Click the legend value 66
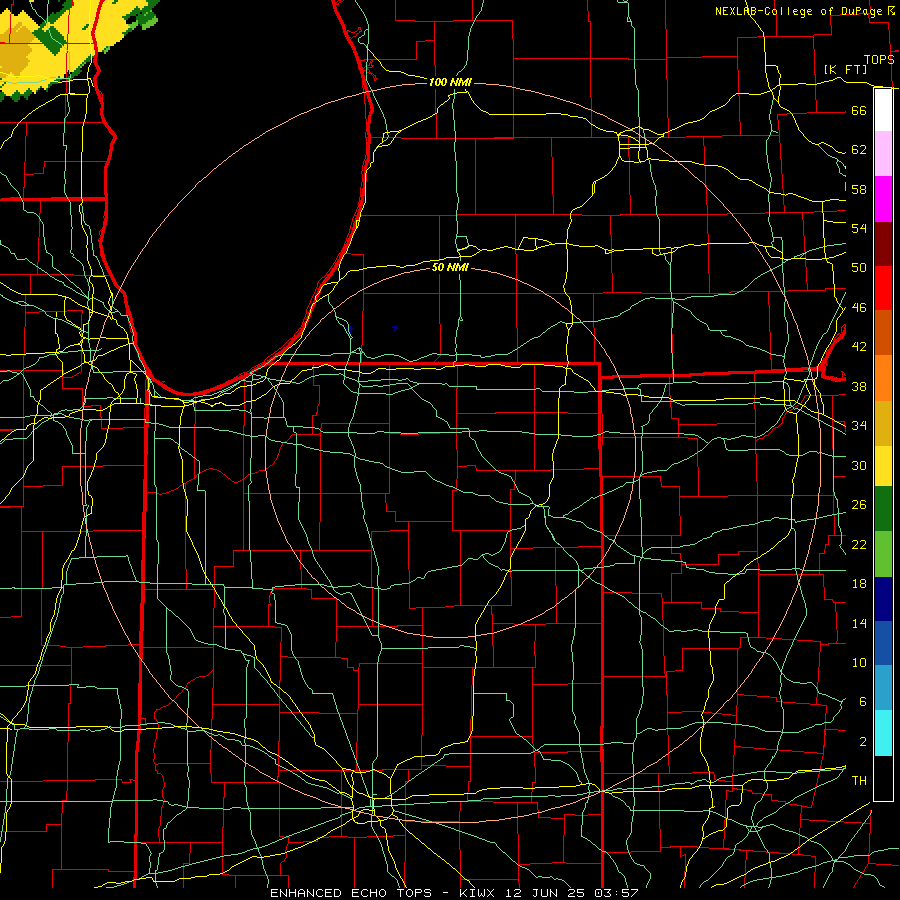The image size is (900, 900). coord(859,110)
